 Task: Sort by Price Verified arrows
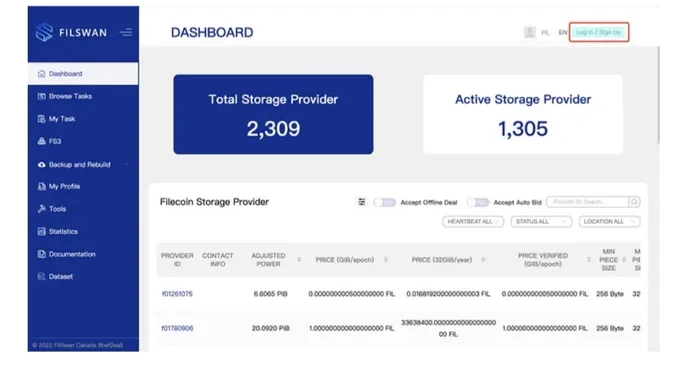pyautogui.click(x=588, y=259)
